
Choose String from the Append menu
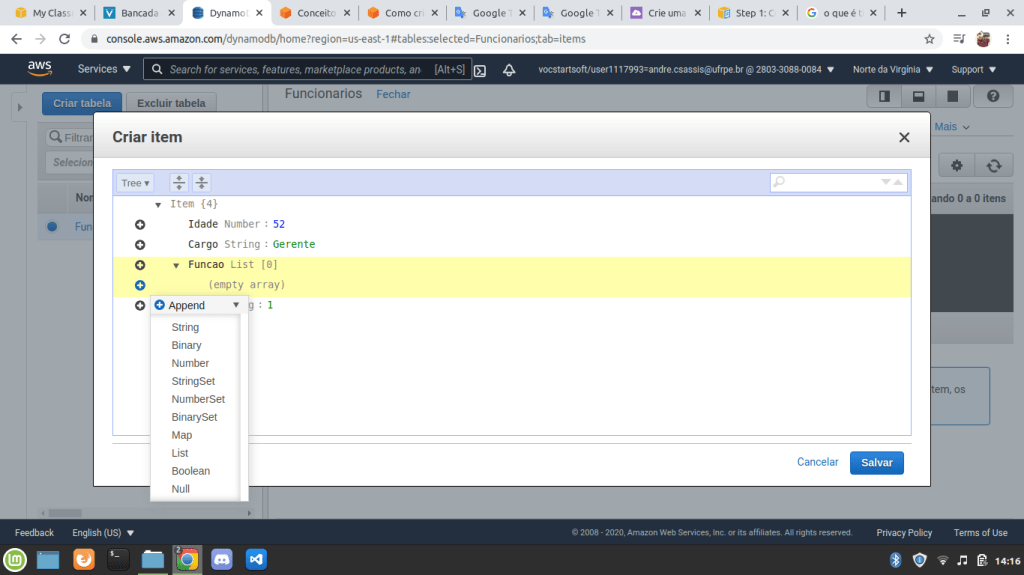[x=185, y=327]
